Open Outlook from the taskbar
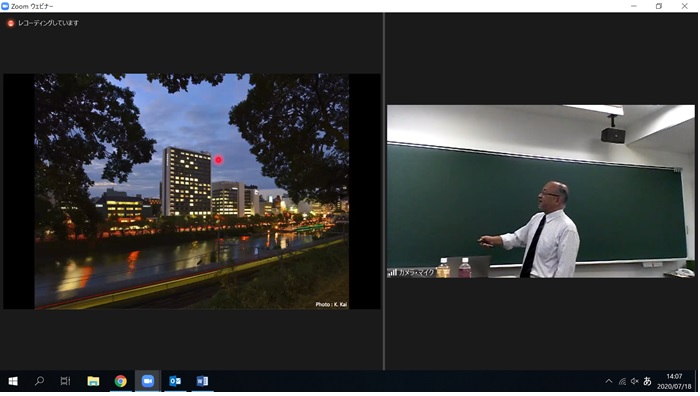This screenshot has height=396, width=700. pos(175,381)
